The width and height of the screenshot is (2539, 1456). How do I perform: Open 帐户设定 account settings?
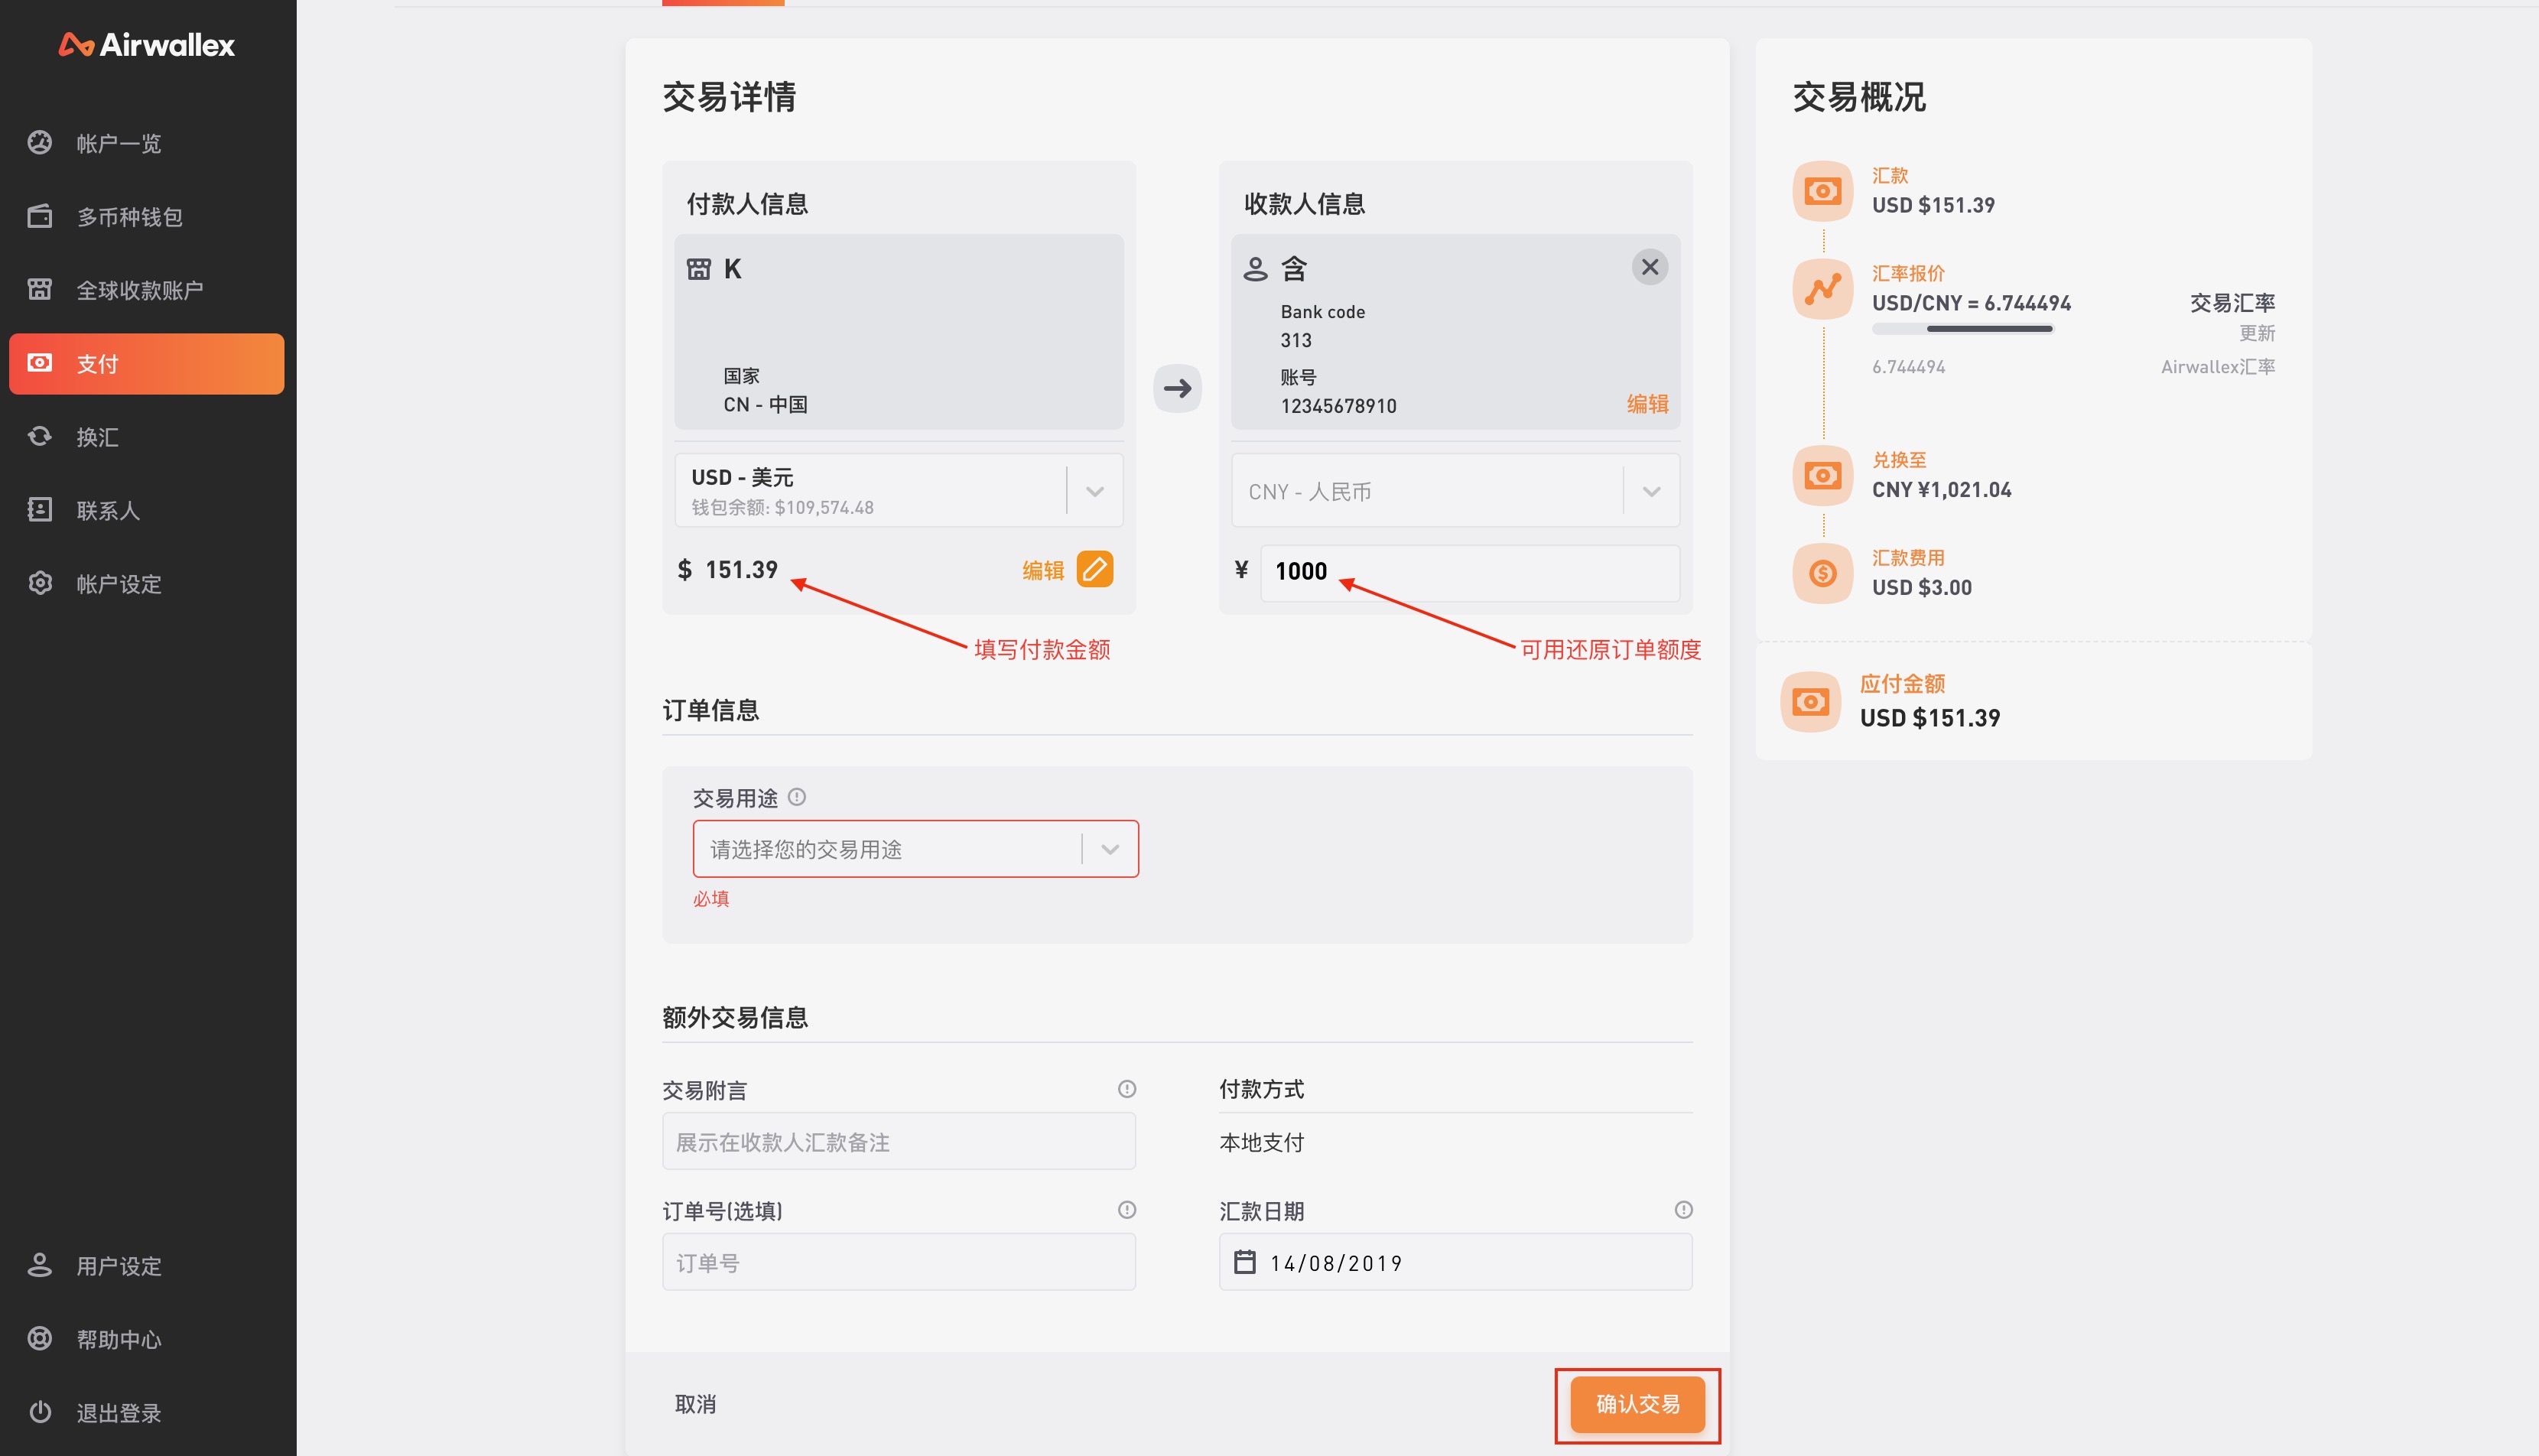117,583
